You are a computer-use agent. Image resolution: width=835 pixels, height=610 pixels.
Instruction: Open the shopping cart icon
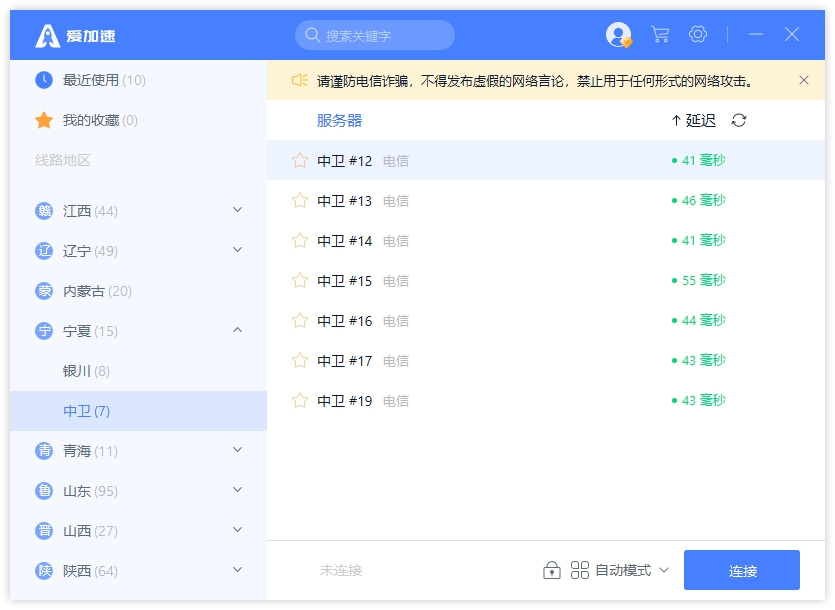point(660,35)
